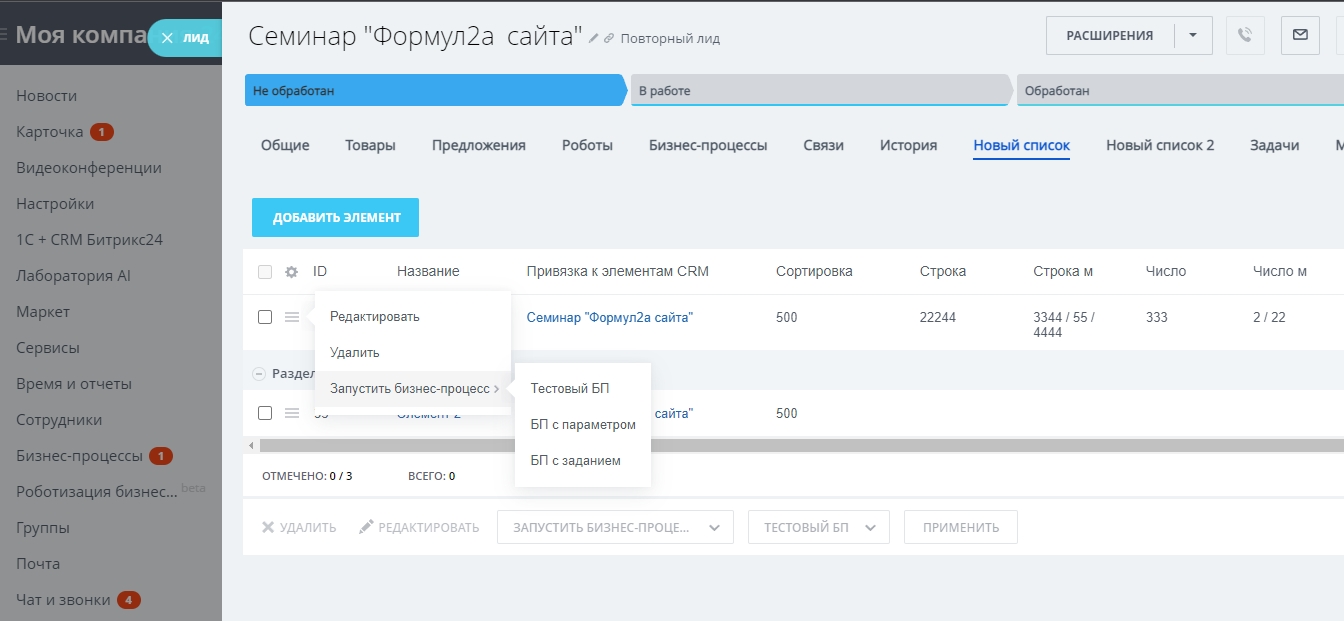Check the first row checkbox
This screenshot has width=1344, height=621.
(265, 317)
